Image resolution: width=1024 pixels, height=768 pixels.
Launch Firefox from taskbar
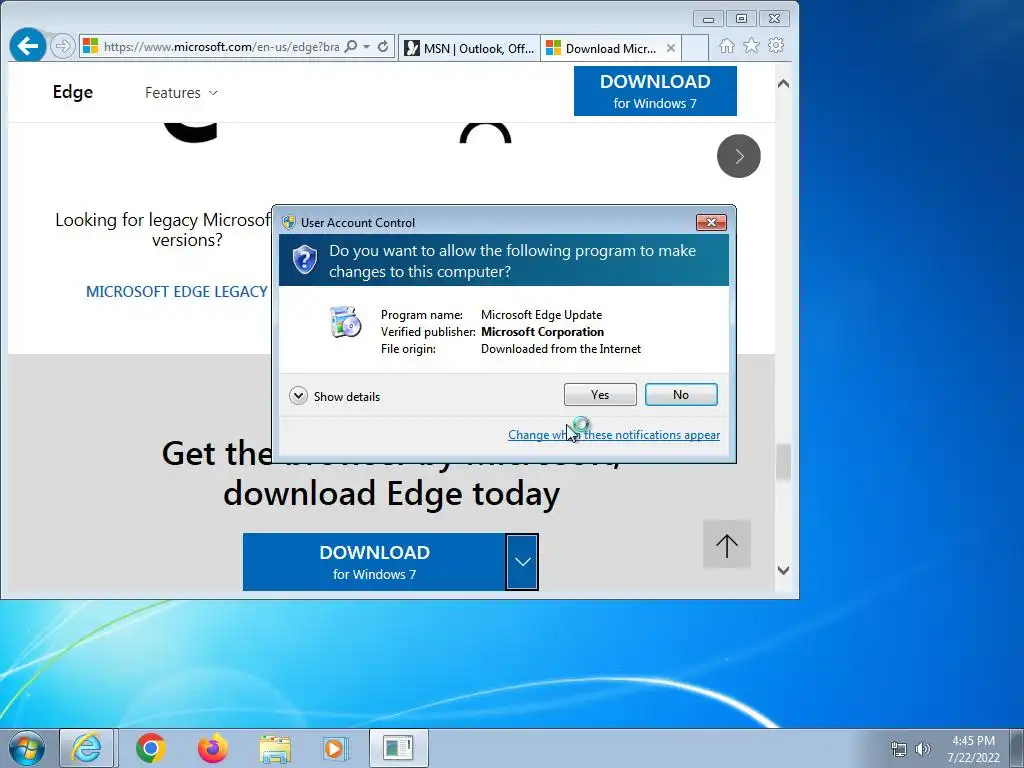(x=213, y=748)
